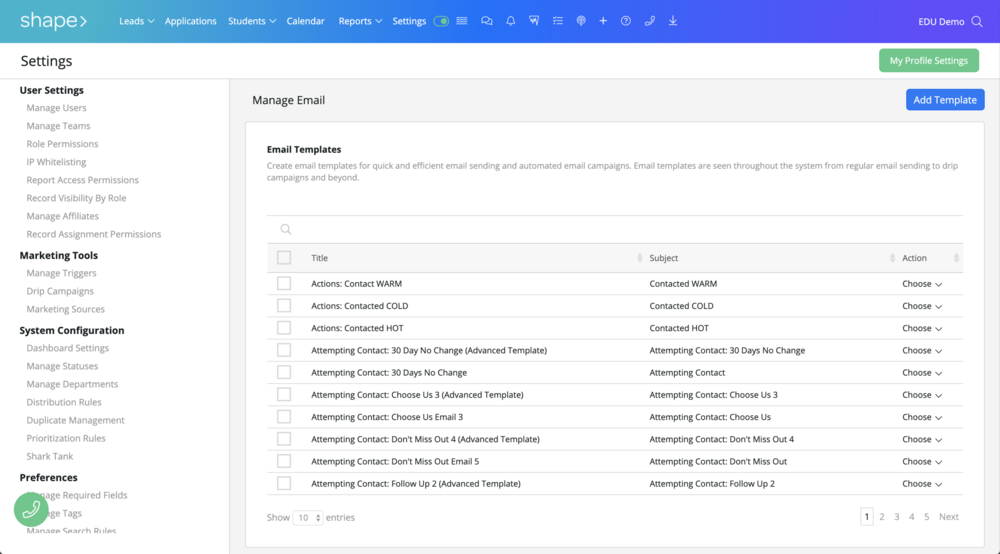Open the Don't Miss Out Email 5 template title
This screenshot has height=554, width=1000.
point(395,462)
